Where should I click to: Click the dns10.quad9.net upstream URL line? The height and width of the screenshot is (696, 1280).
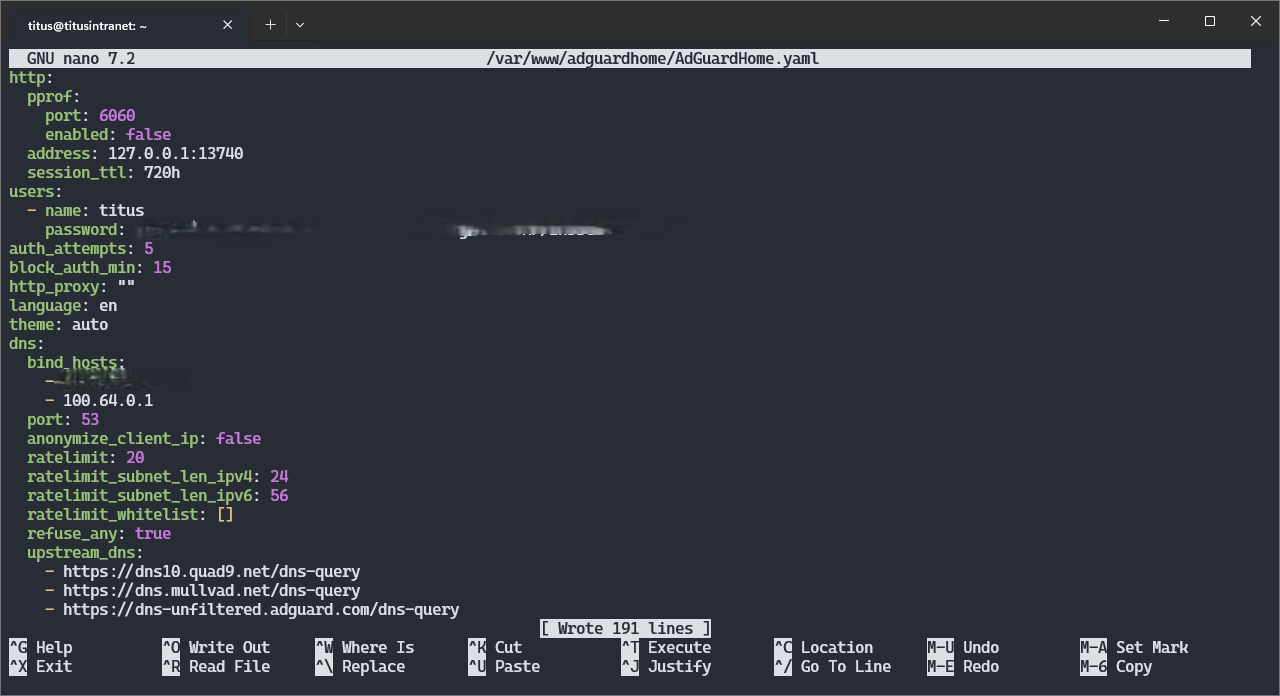point(211,571)
